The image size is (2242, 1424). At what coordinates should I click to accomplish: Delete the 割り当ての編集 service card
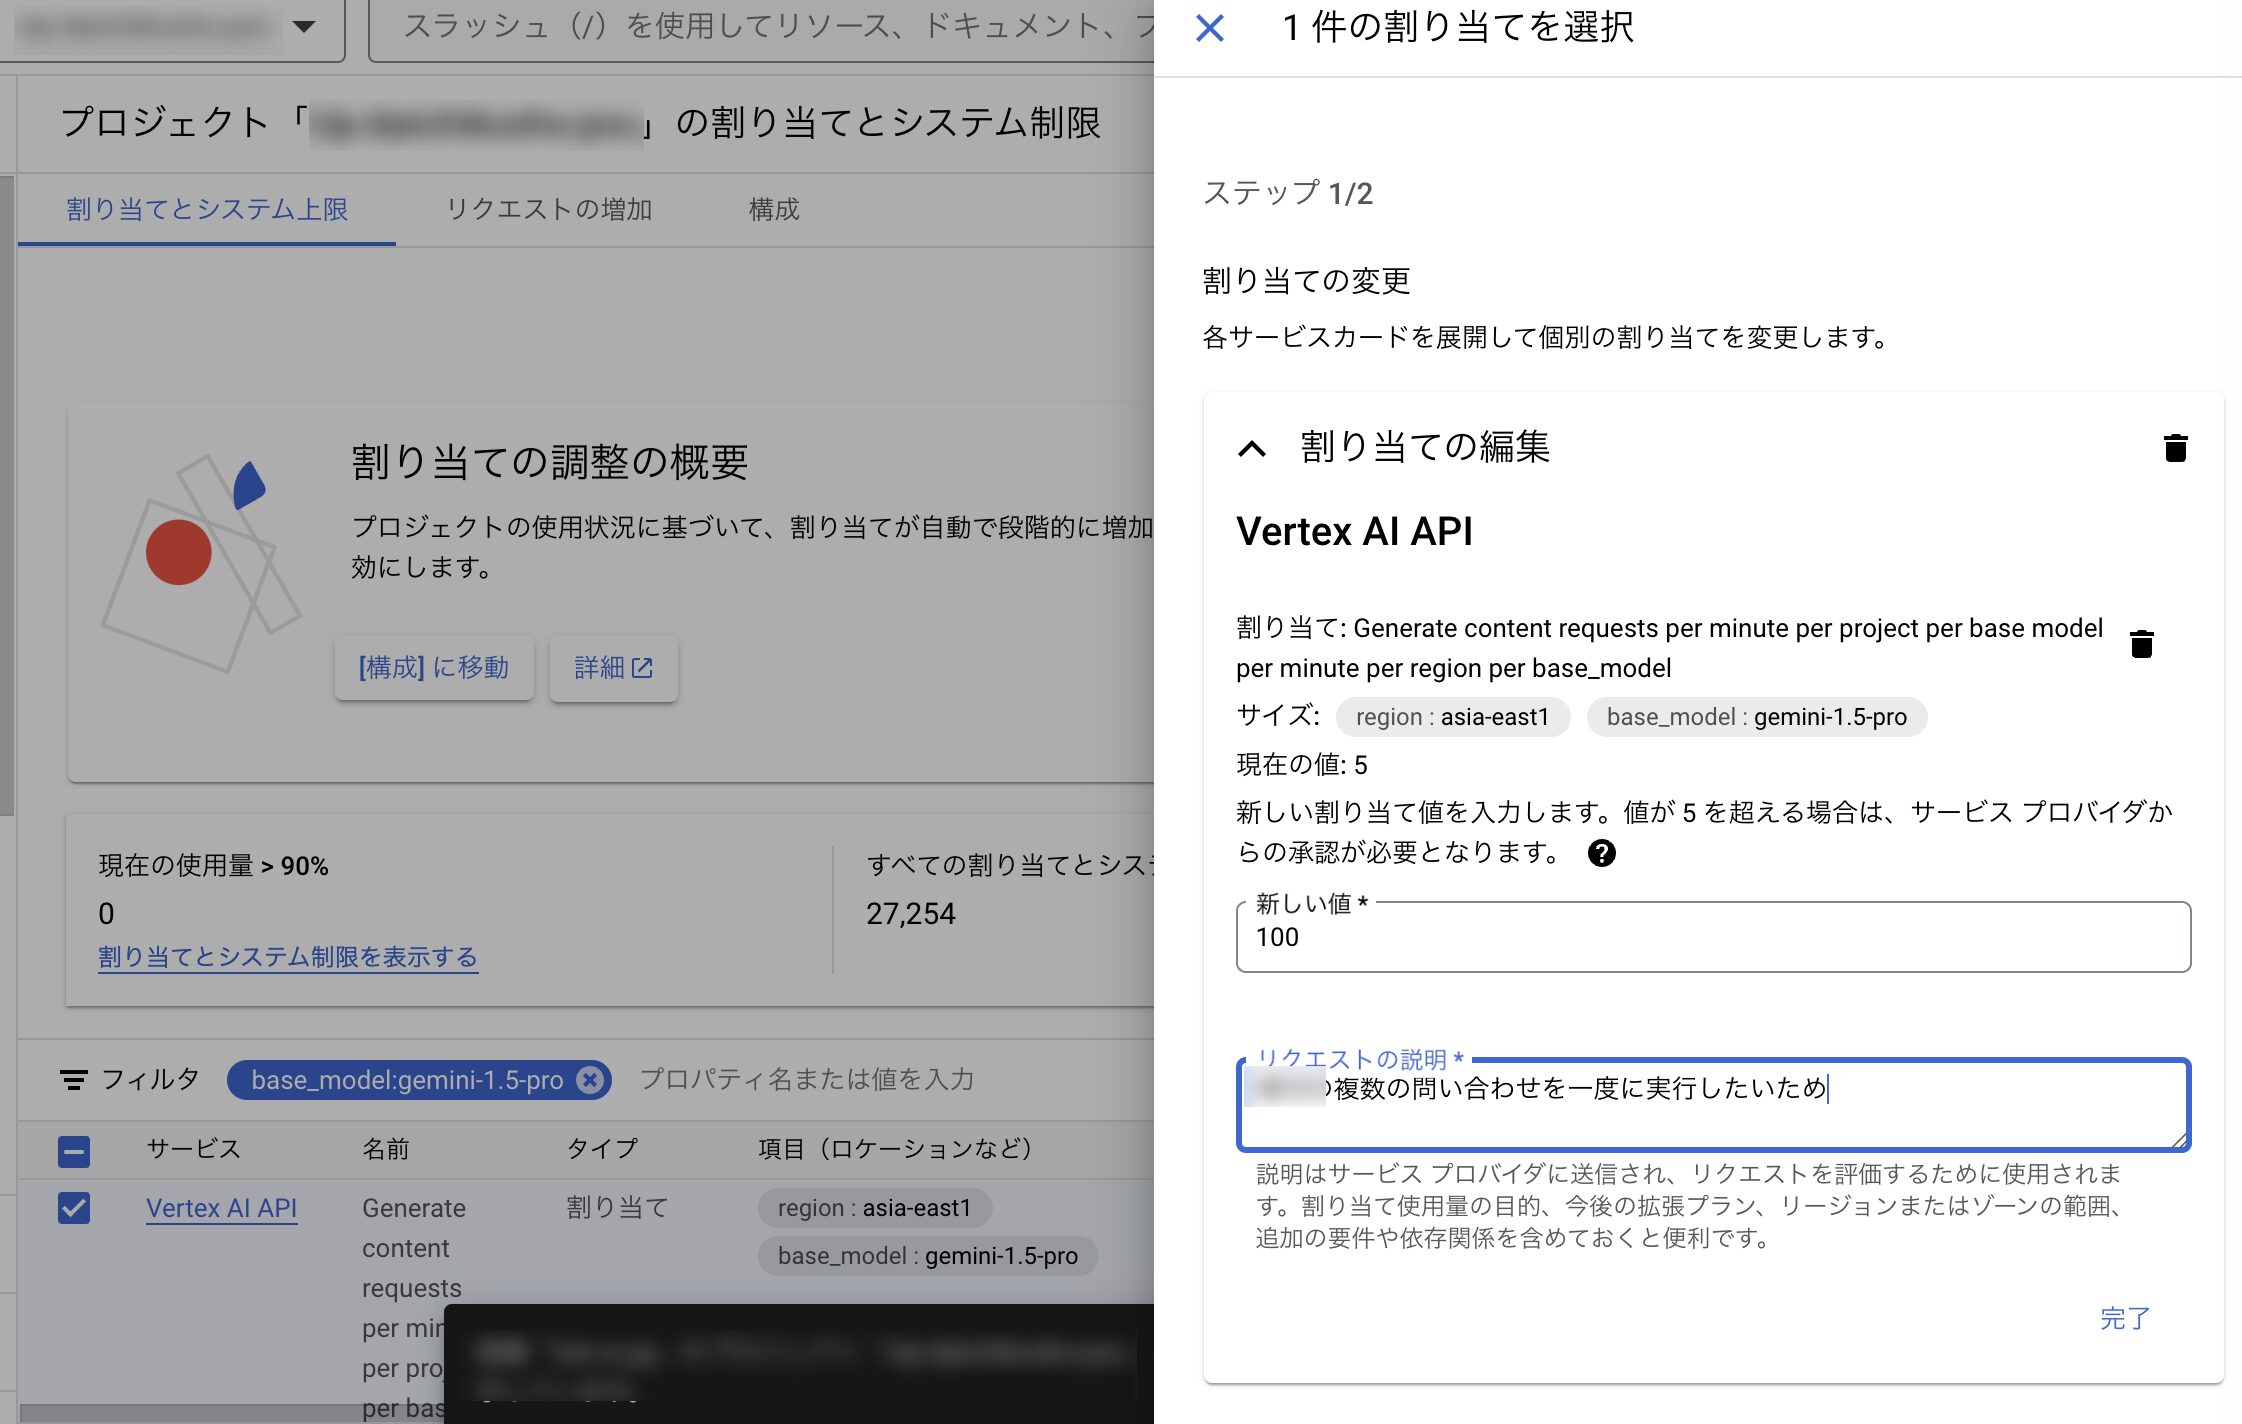(x=2175, y=448)
